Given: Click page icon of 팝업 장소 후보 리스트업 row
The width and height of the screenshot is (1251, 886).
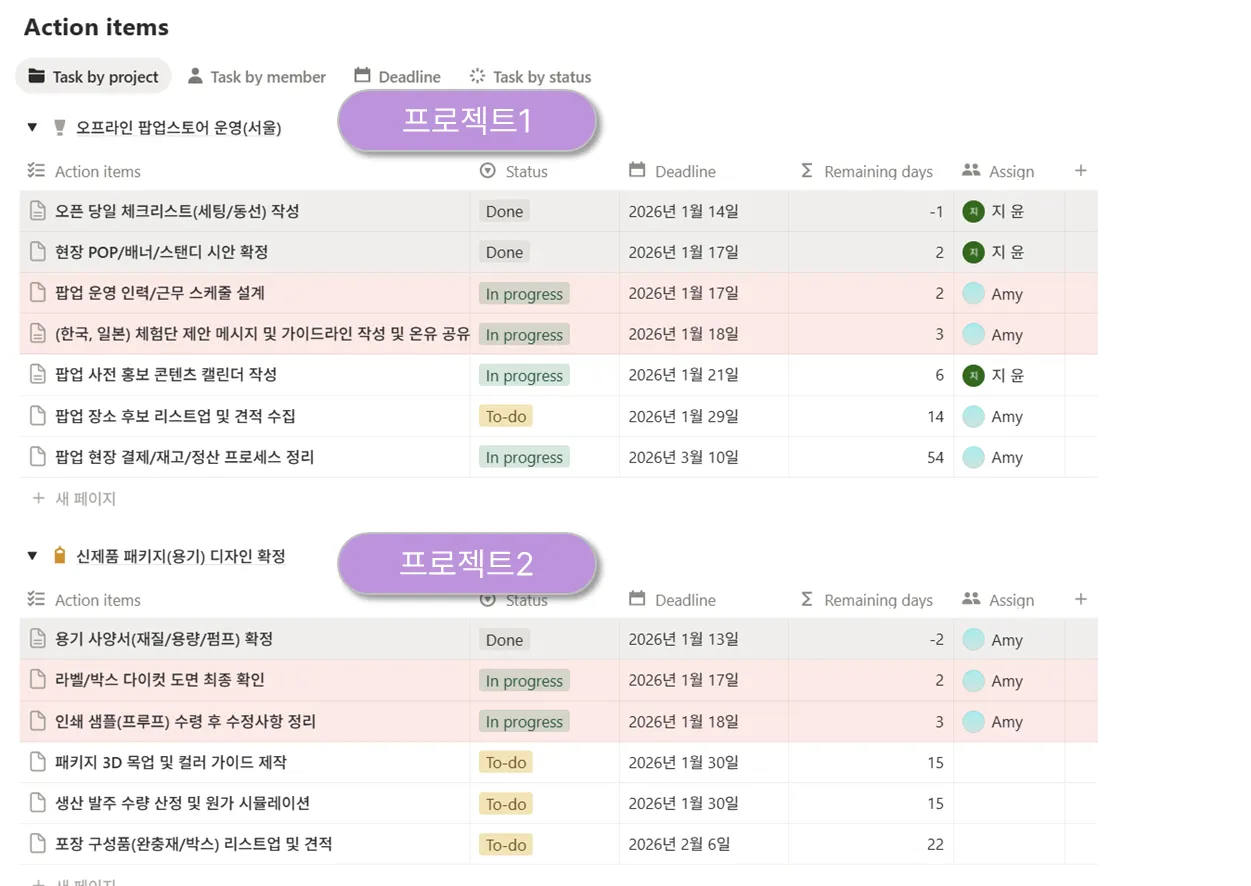Looking at the screenshot, I should (x=38, y=416).
